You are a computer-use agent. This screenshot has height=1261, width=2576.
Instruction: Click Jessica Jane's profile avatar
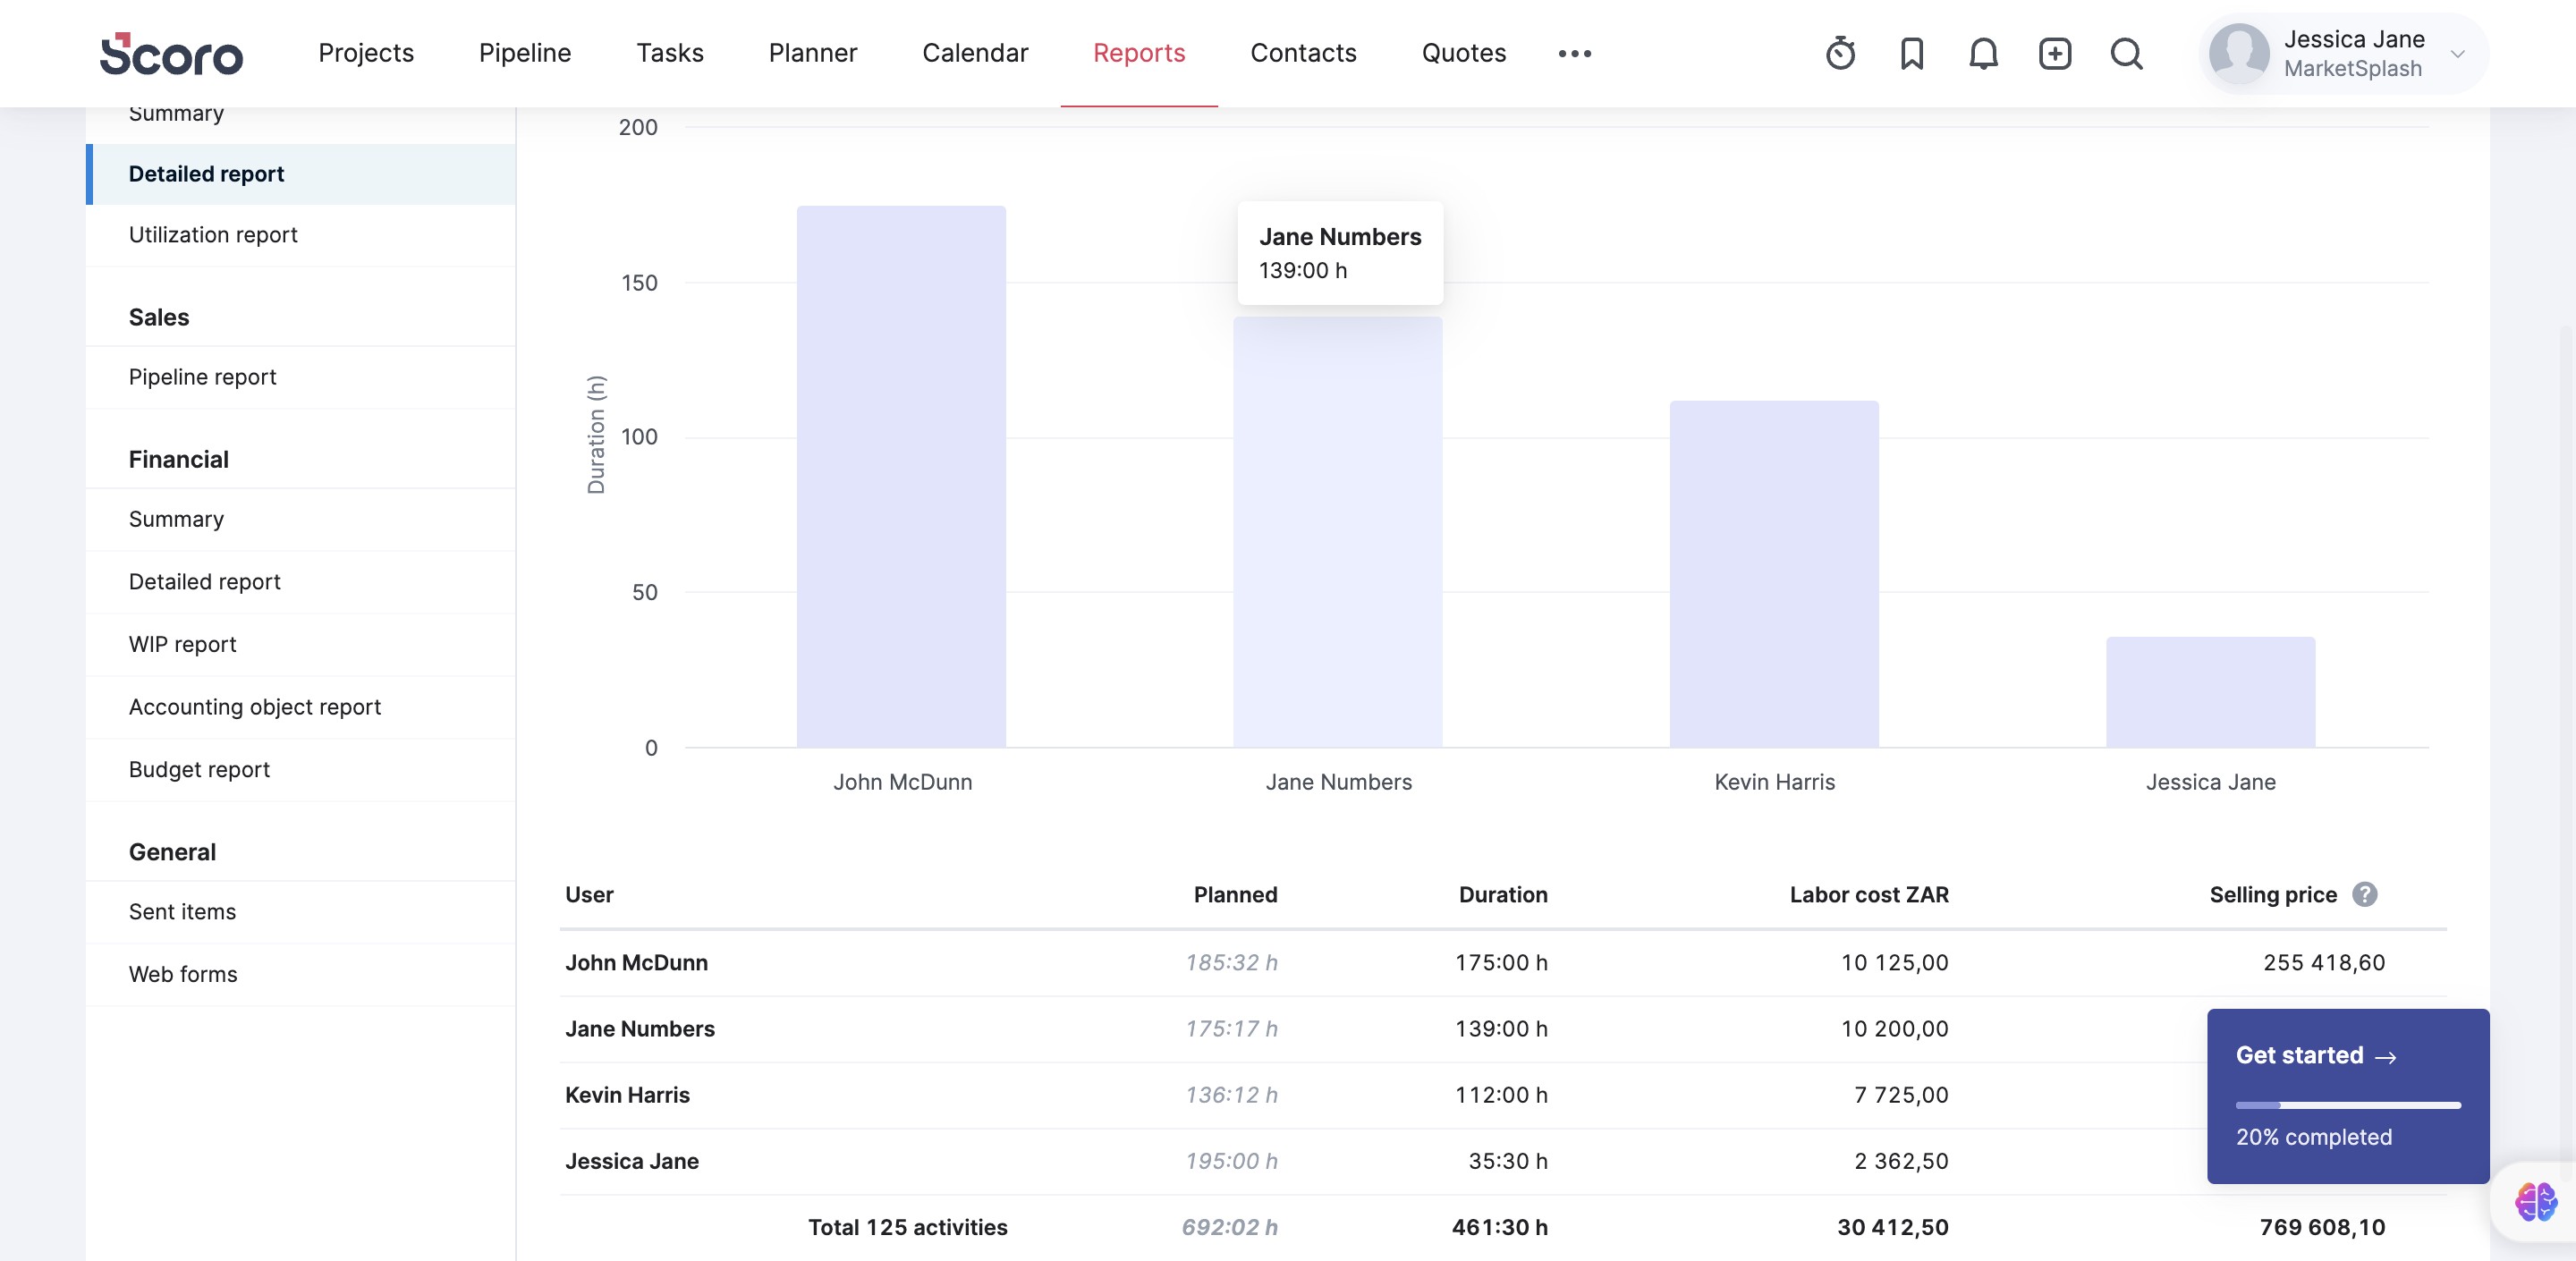point(2238,53)
